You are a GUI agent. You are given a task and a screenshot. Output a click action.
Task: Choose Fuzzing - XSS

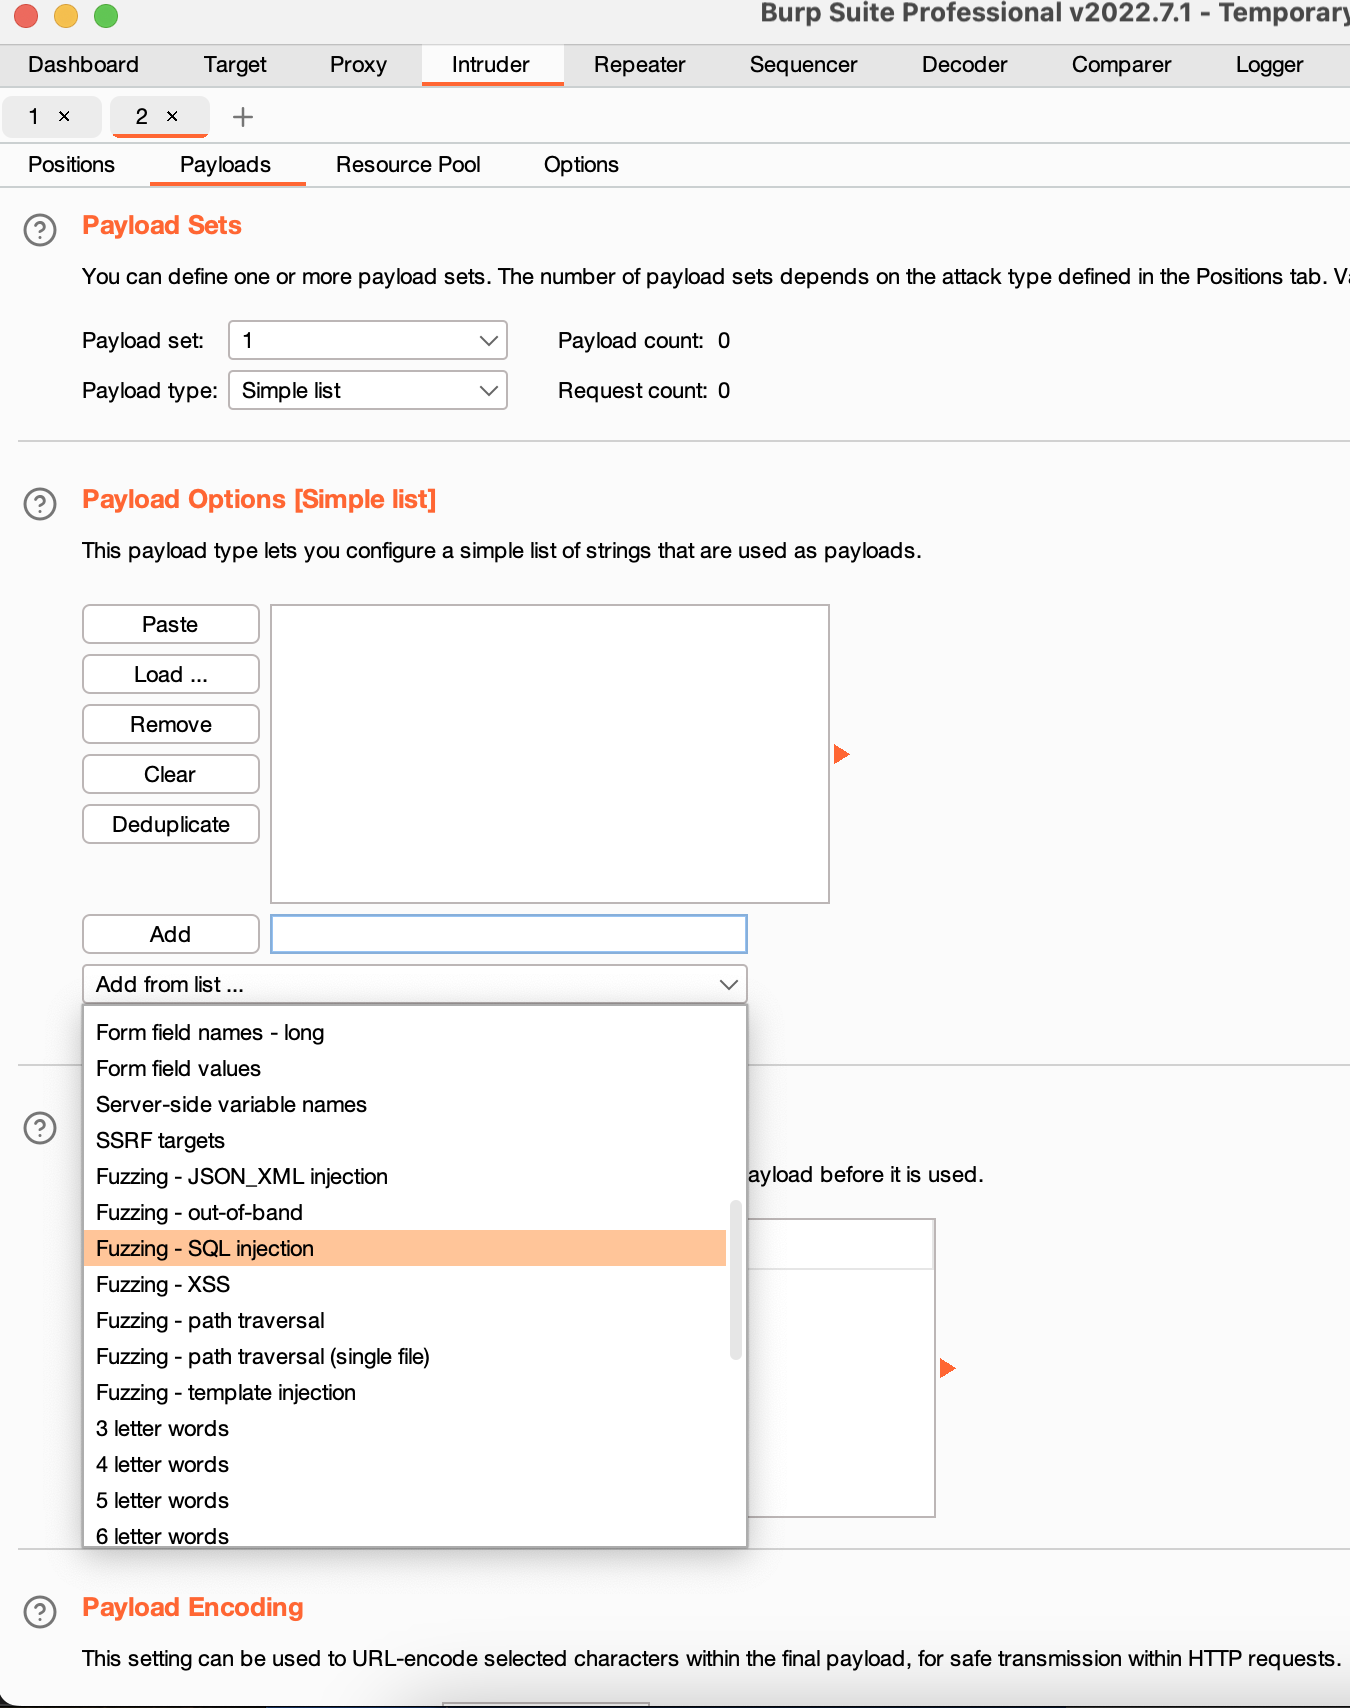406,1284
